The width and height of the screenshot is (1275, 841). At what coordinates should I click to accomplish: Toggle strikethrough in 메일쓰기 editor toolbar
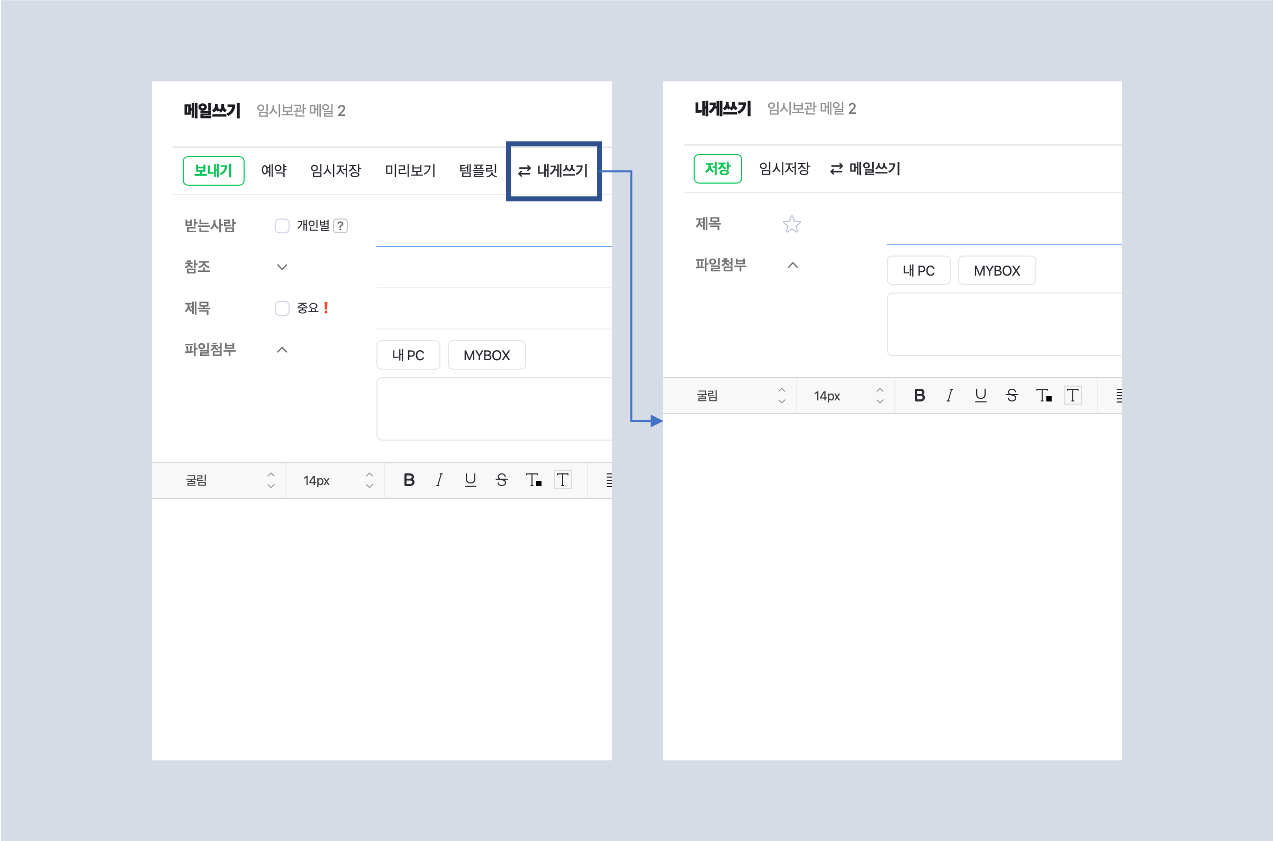(501, 480)
